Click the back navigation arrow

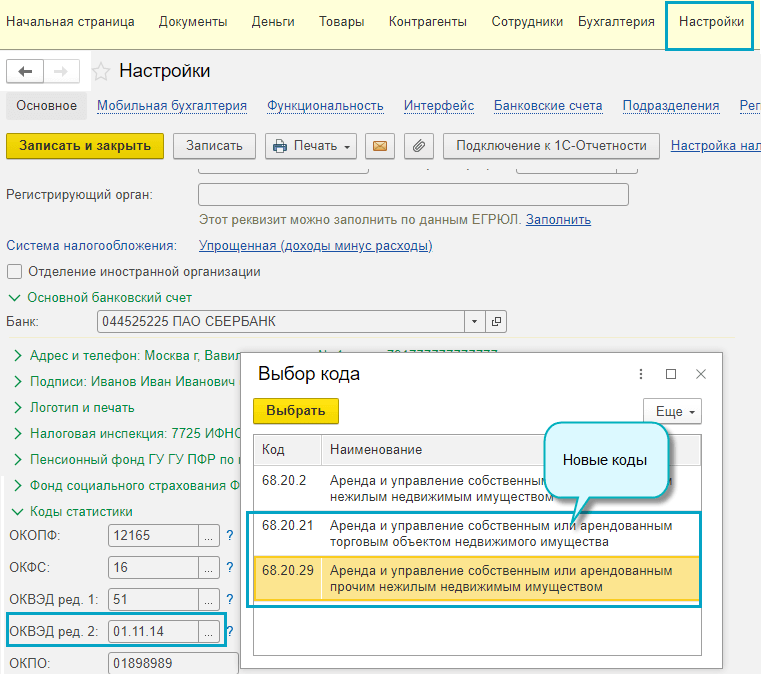pos(26,71)
